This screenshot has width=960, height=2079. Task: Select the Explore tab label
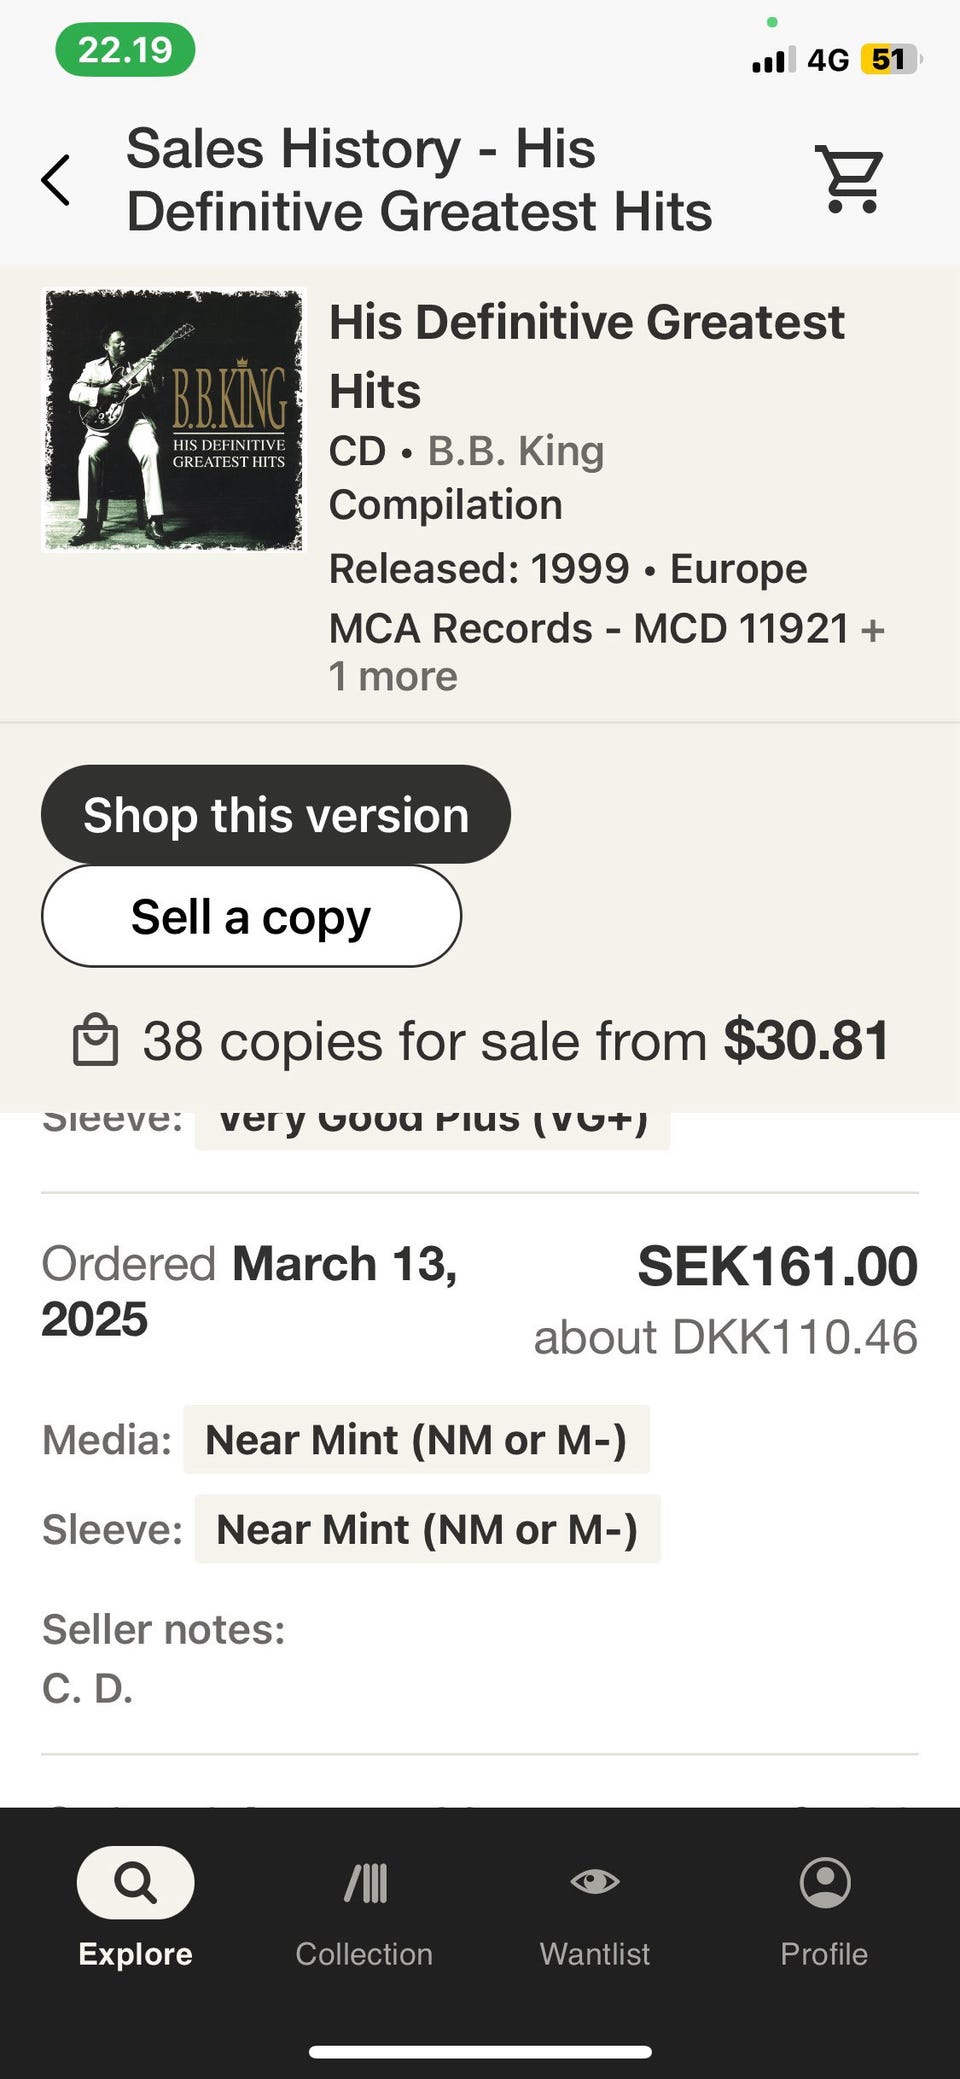click(135, 1954)
